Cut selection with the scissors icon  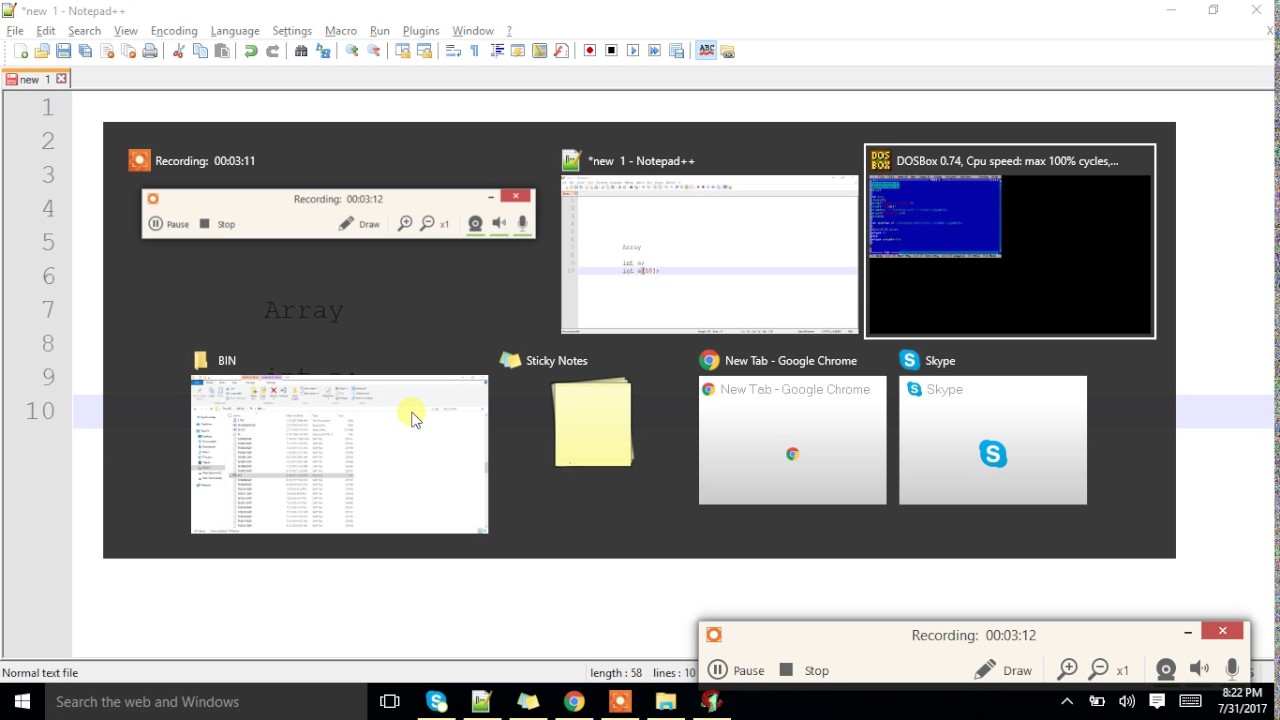point(179,51)
